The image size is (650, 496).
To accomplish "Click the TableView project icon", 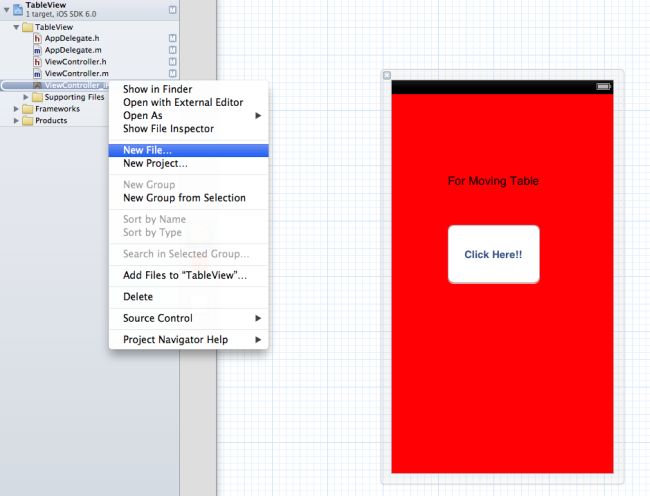I will click(18, 9).
